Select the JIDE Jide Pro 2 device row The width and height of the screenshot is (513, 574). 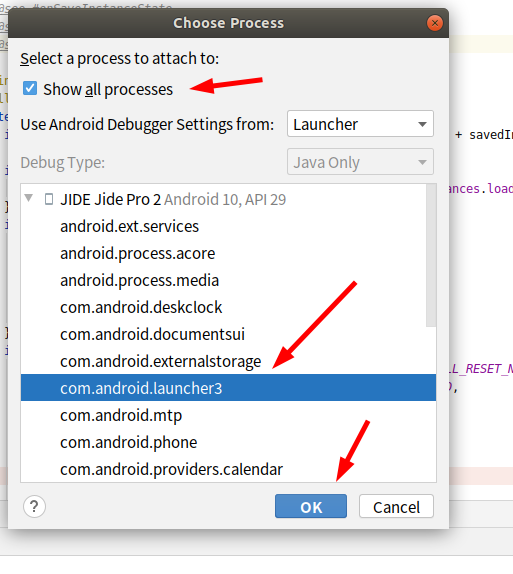(x=224, y=200)
